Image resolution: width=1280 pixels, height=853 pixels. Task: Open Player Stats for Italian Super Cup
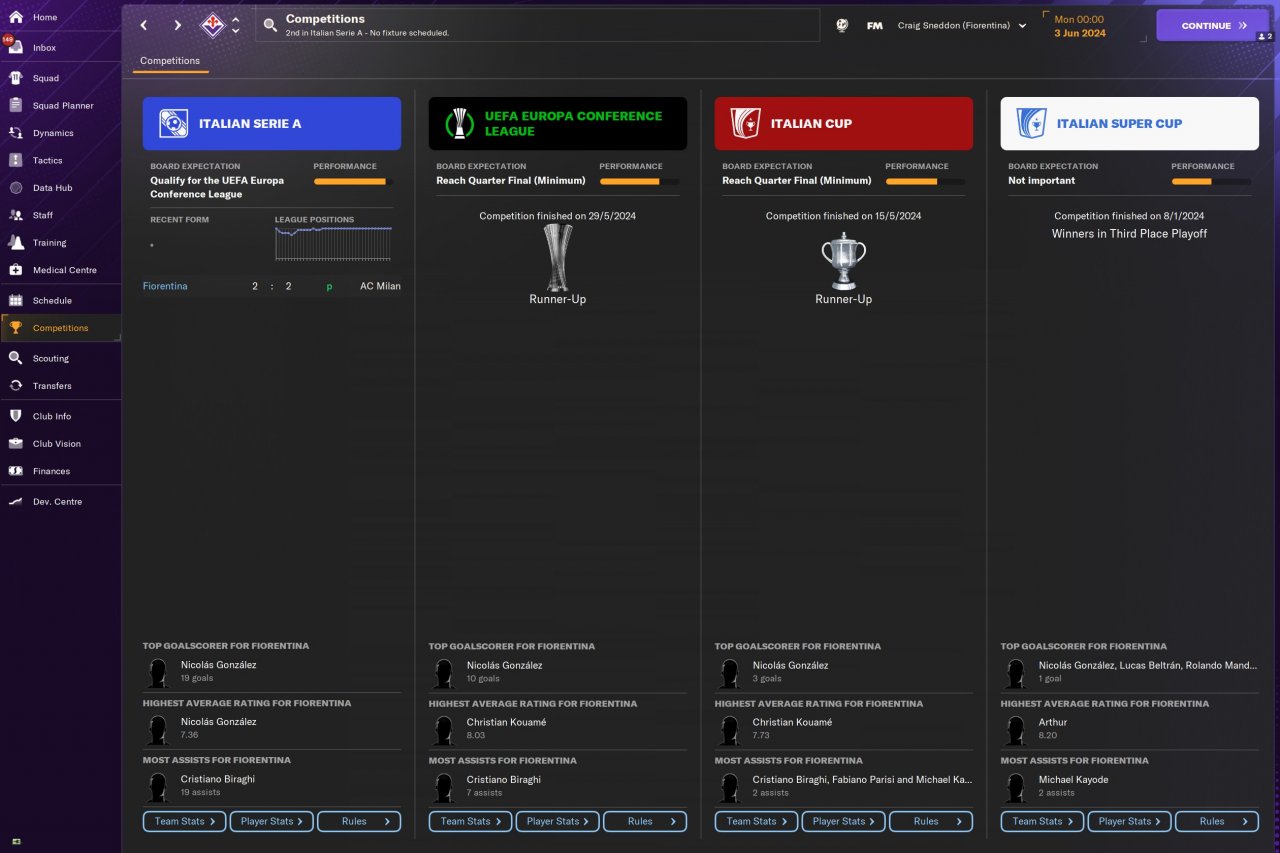pos(1130,821)
